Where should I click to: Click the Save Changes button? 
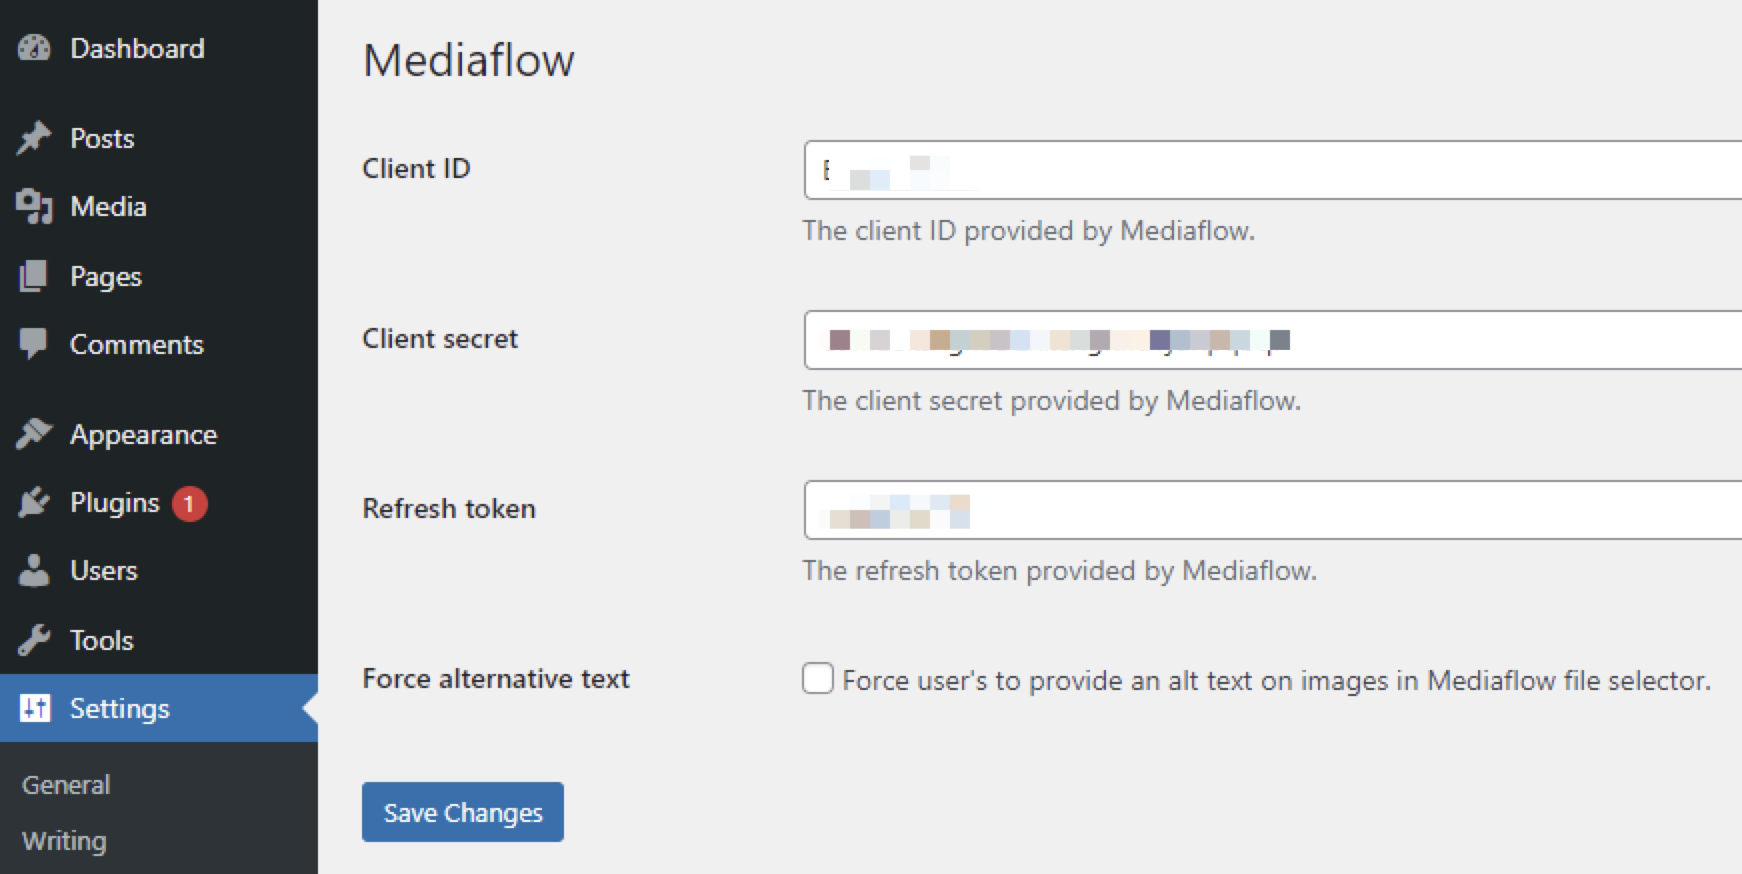tap(463, 812)
